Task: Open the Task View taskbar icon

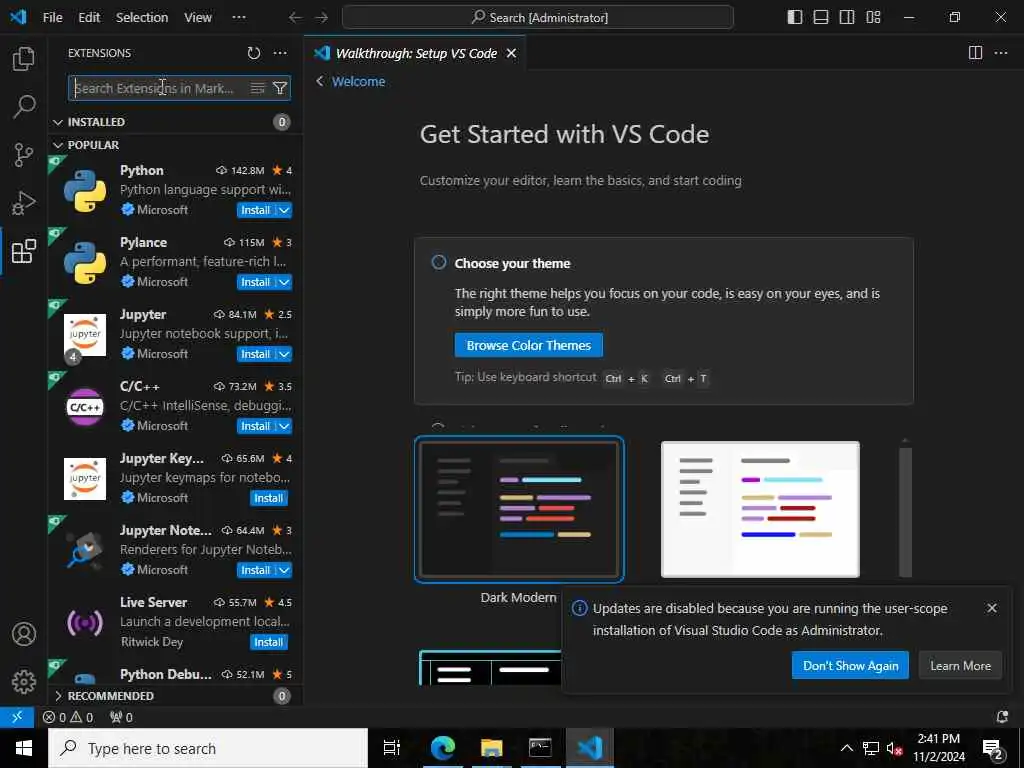Action: click(392, 748)
